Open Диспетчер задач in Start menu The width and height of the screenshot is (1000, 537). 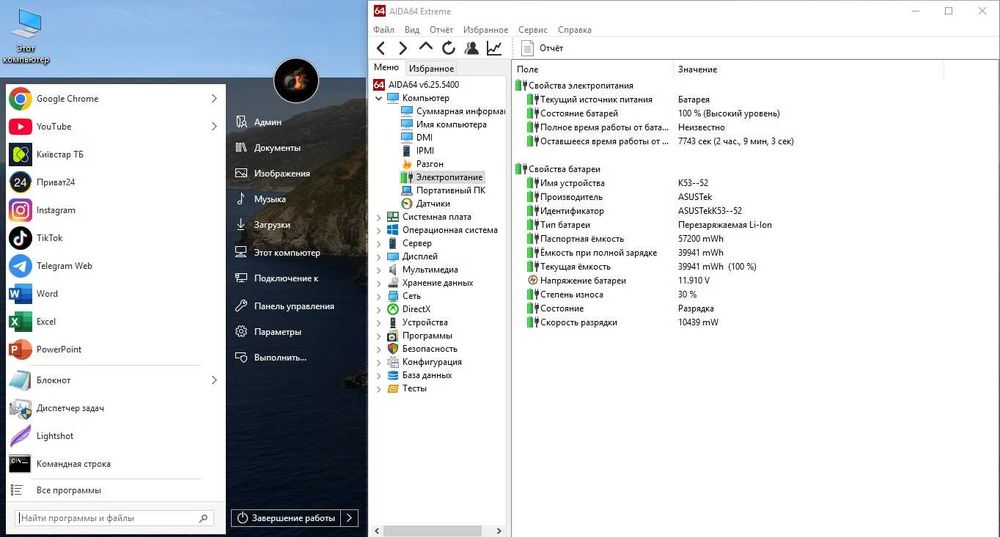[115, 408]
